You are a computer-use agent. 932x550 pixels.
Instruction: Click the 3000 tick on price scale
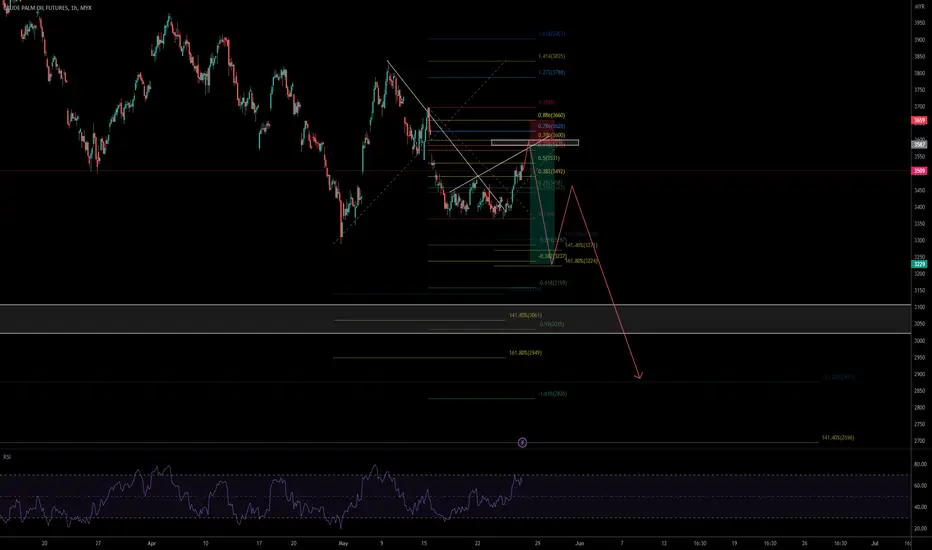point(919,341)
